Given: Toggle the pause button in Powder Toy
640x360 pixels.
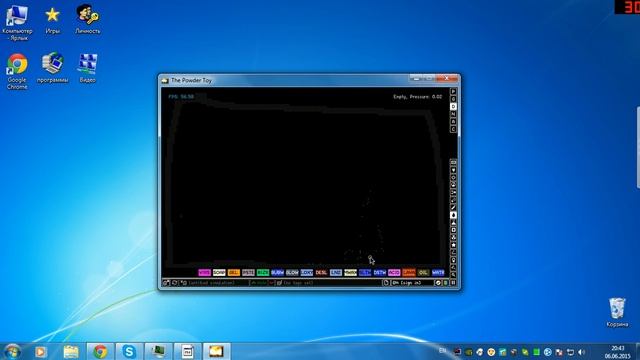Looking at the screenshot, I should [x=453, y=282].
